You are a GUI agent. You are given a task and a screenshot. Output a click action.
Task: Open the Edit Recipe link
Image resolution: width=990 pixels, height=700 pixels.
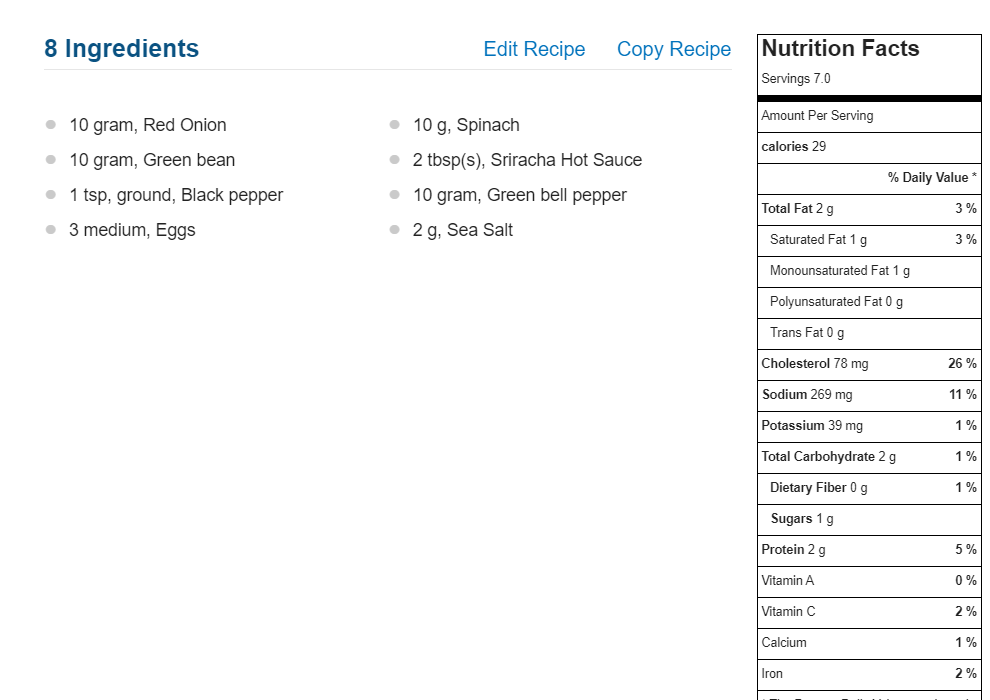(534, 49)
